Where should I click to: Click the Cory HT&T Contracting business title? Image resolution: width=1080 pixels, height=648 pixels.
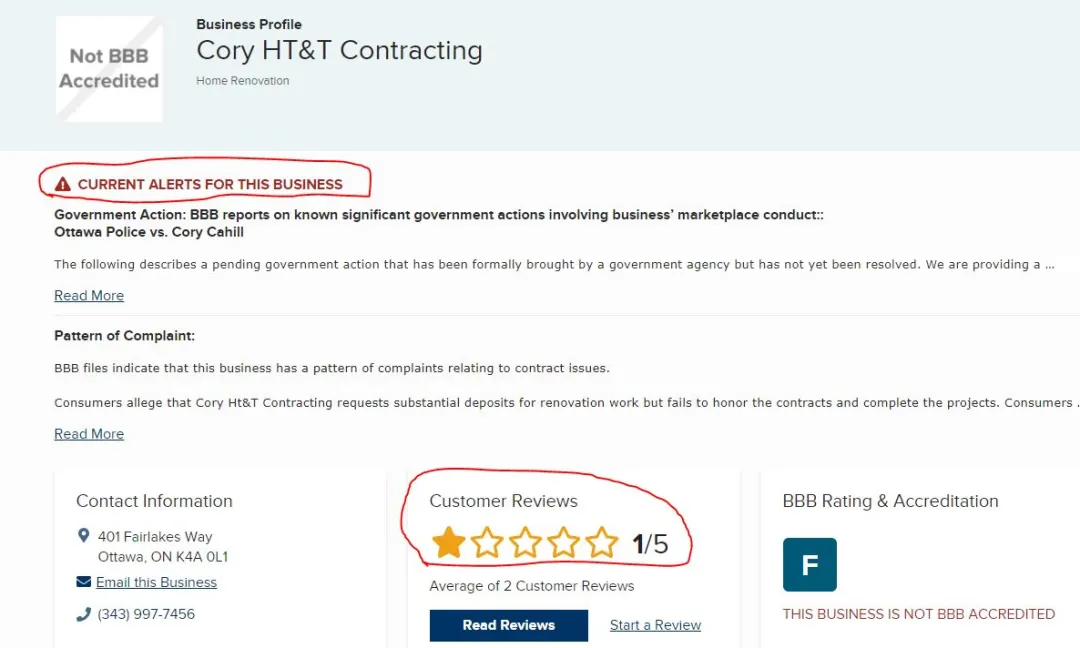point(340,50)
